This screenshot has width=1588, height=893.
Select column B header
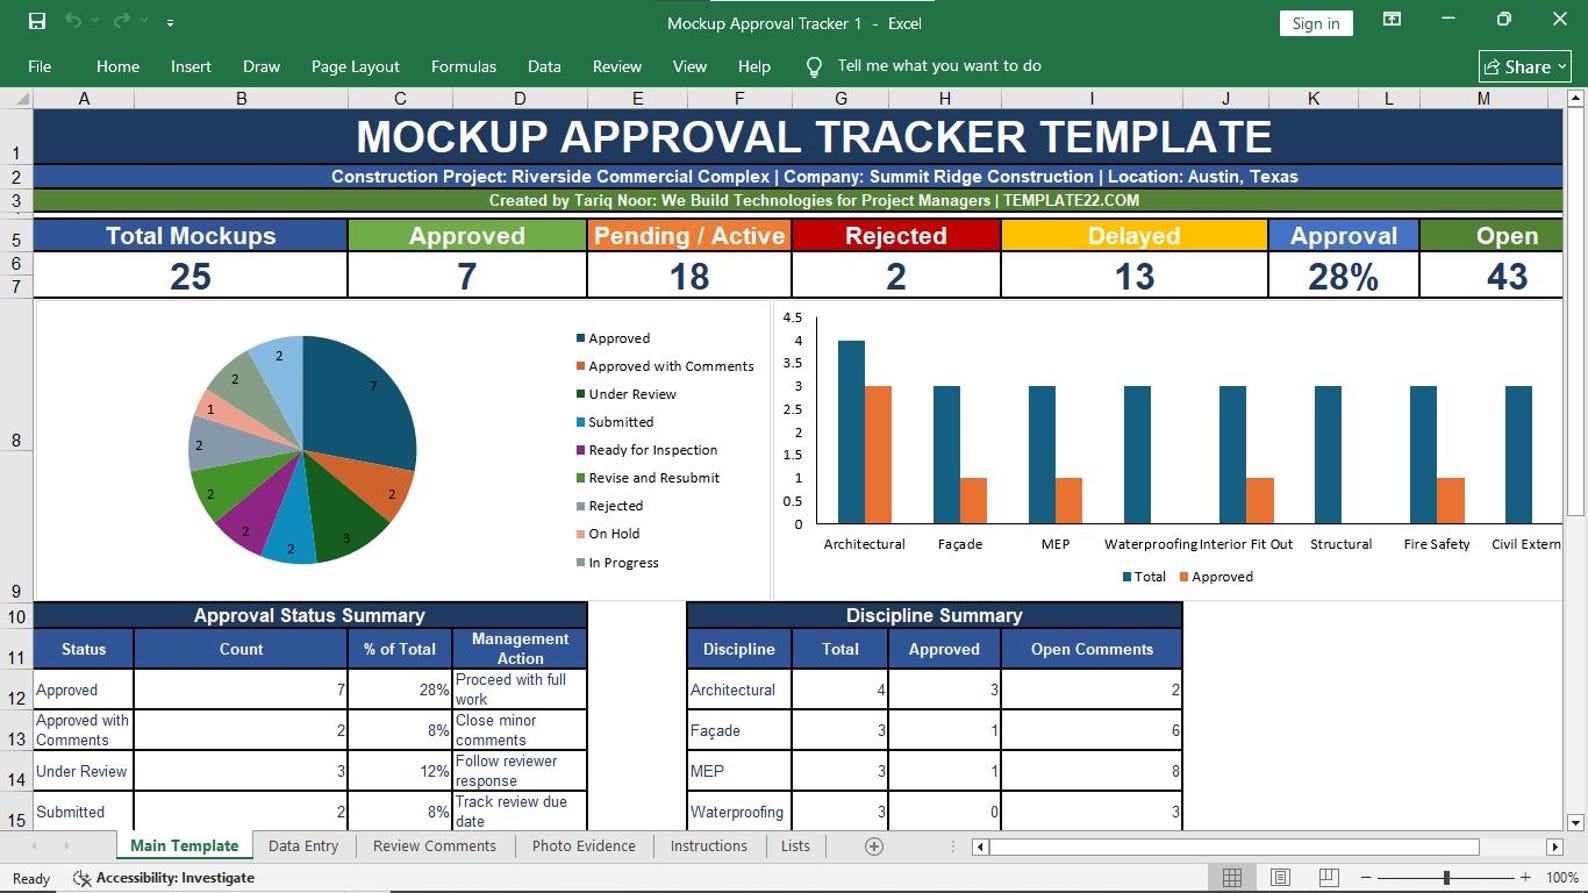[x=241, y=98]
